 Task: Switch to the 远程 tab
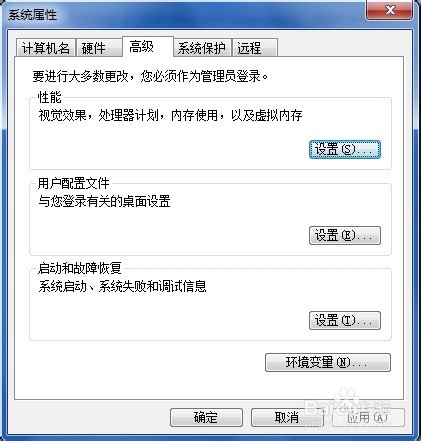tap(255, 48)
